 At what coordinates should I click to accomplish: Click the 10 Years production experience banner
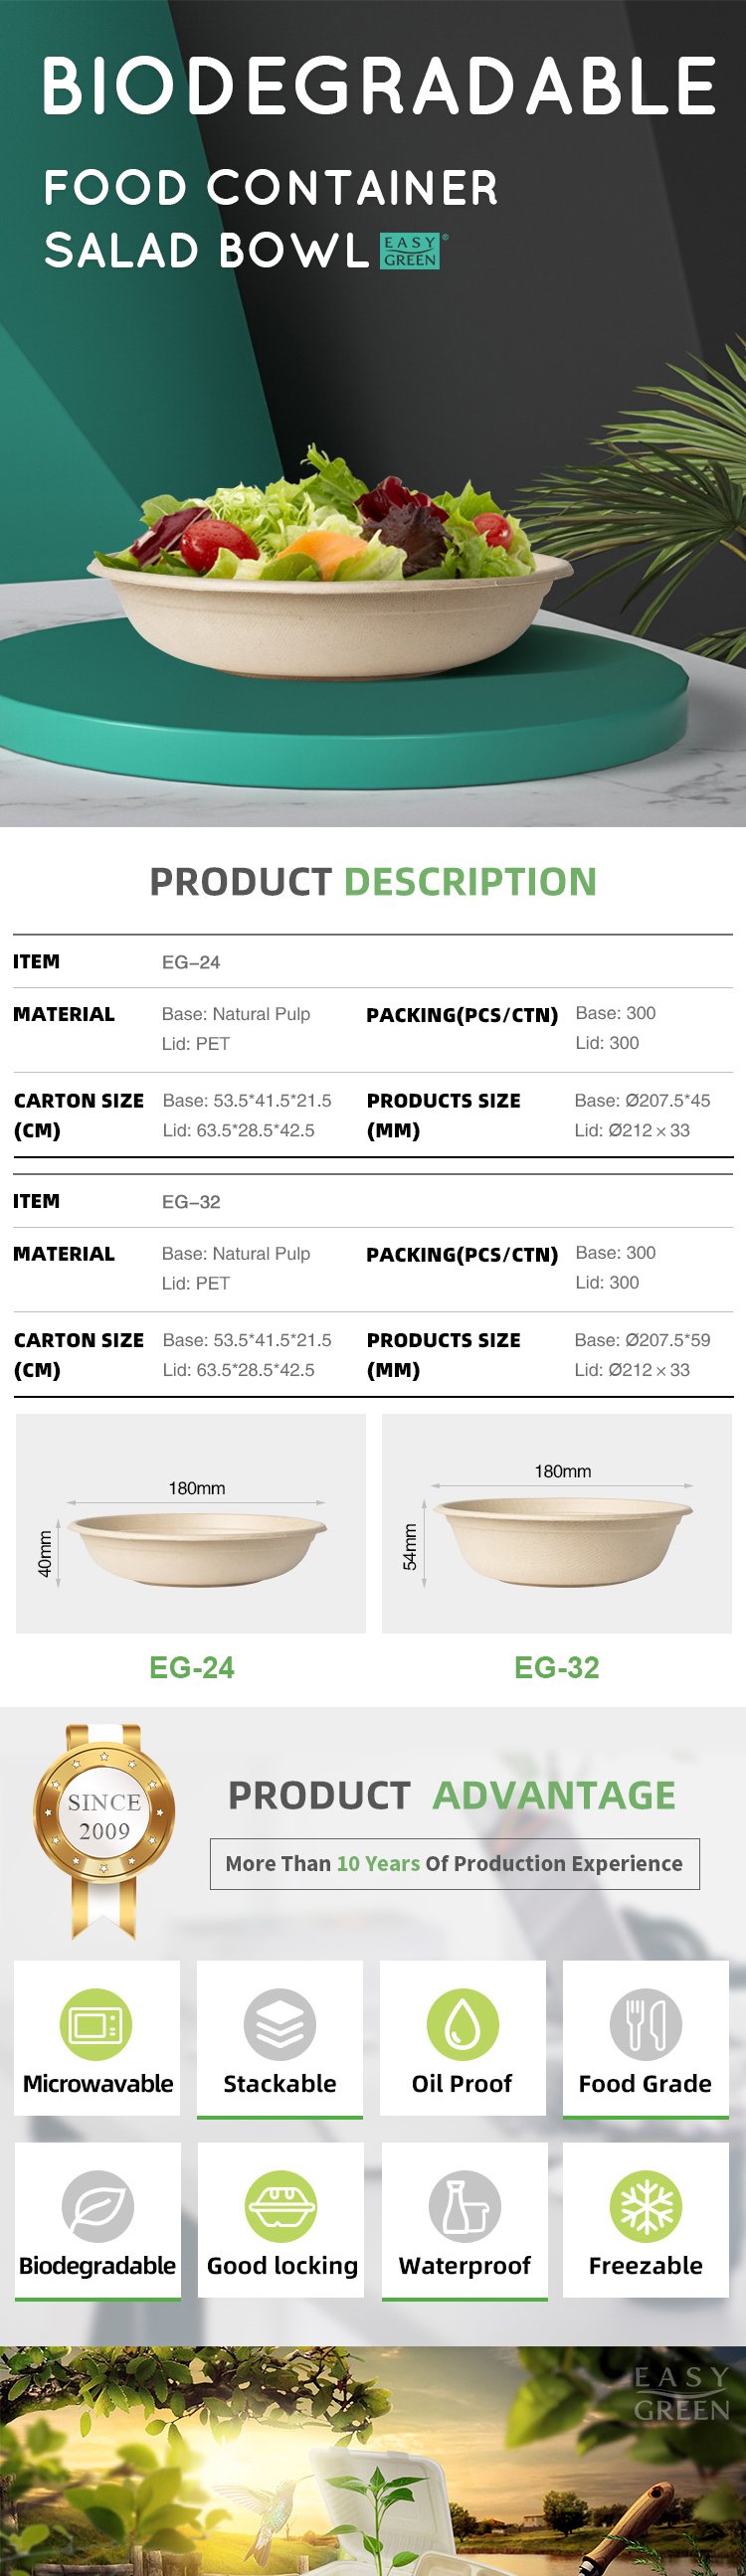(x=455, y=1864)
